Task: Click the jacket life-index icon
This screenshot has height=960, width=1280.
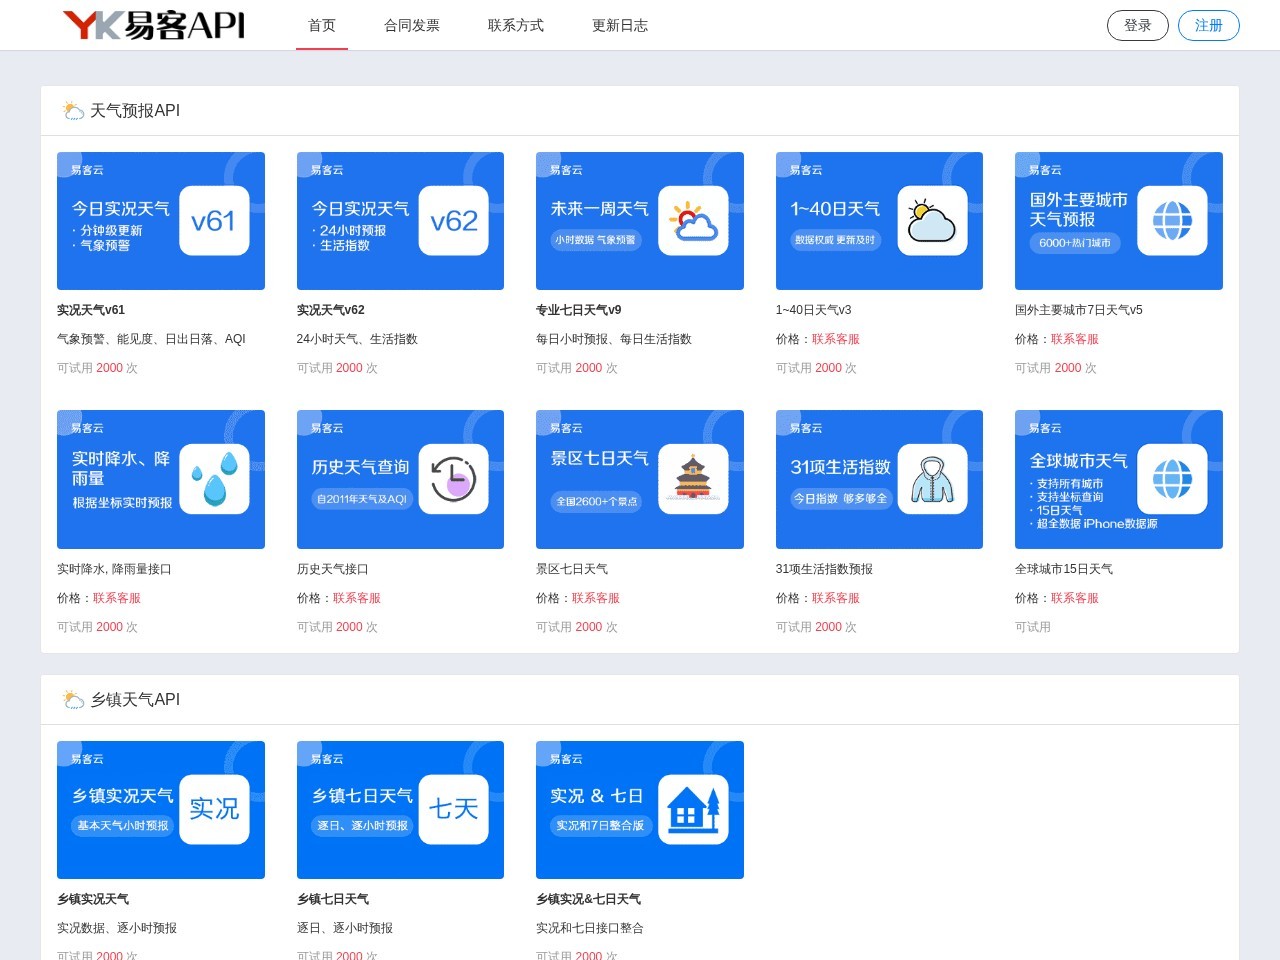Action: 932,479
